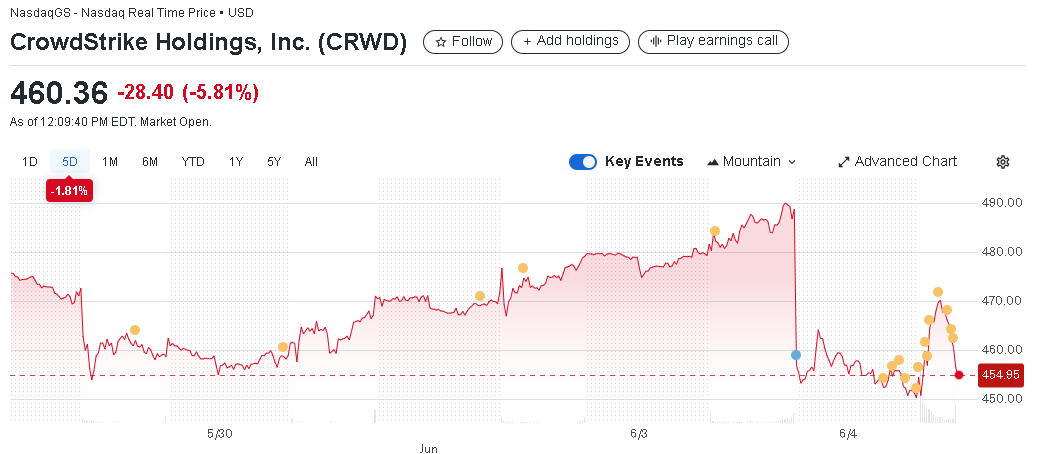This screenshot has height=454, width=1044.
Task: Click the blue key event marker
Action: (x=796, y=355)
